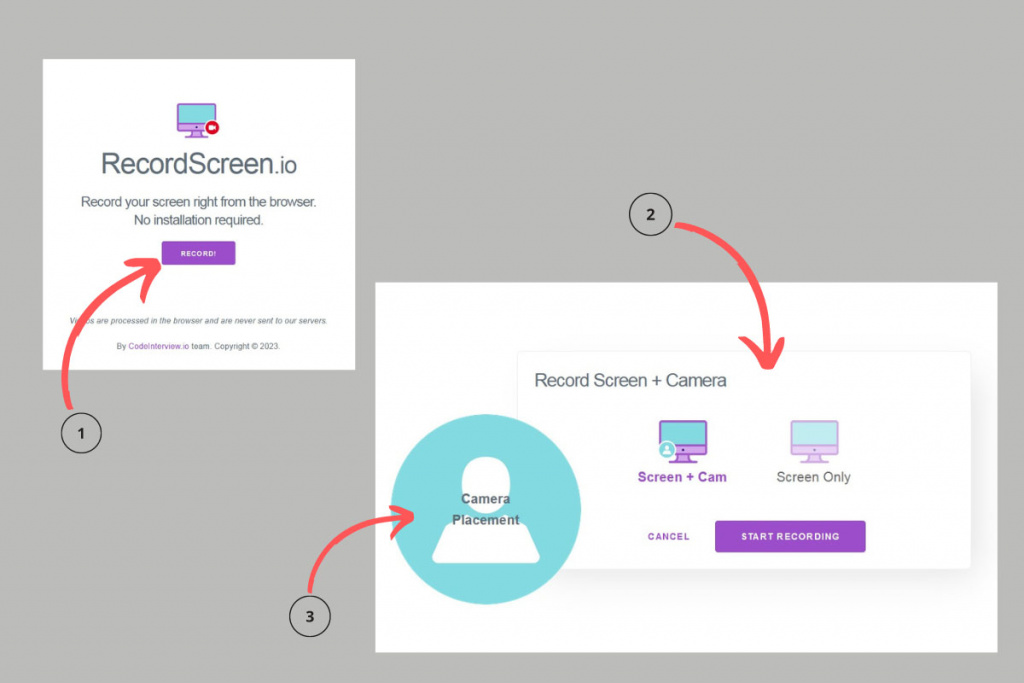This screenshot has width=1024, height=683.
Task: Select the Screen + Cam monitor icon
Action: (x=682, y=441)
